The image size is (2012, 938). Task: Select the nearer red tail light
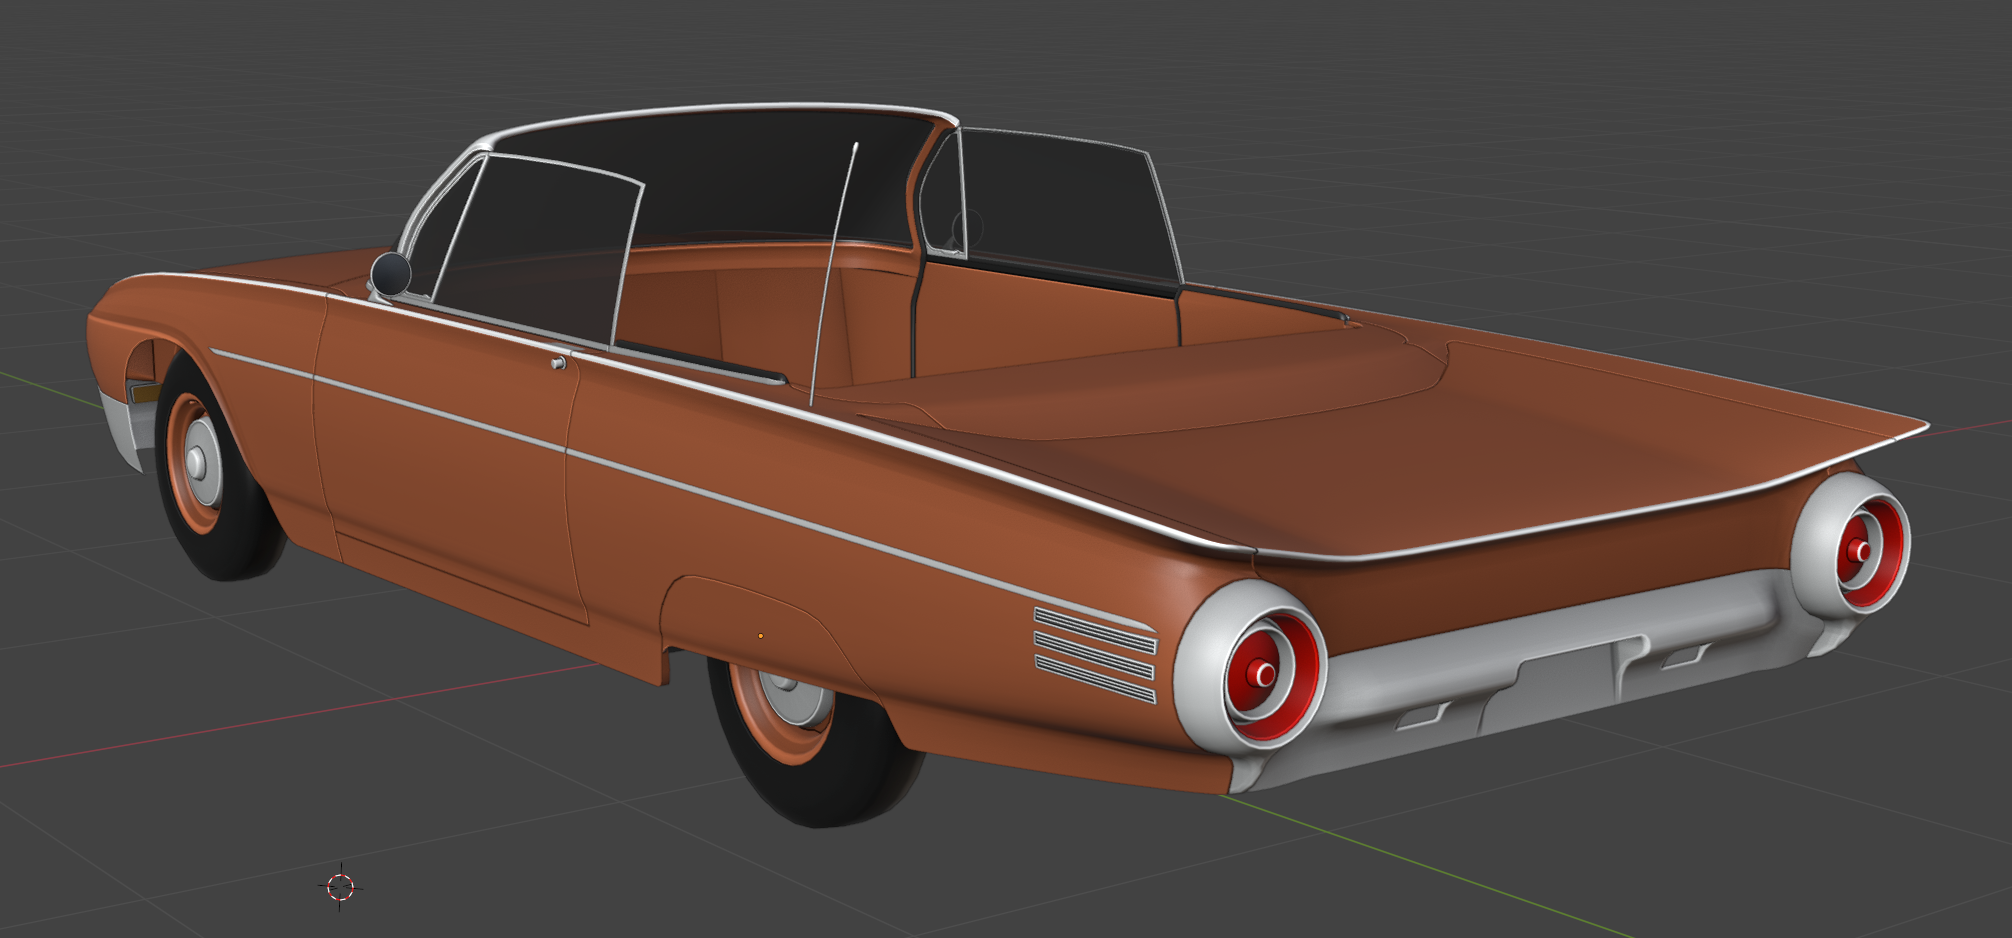[1271, 675]
